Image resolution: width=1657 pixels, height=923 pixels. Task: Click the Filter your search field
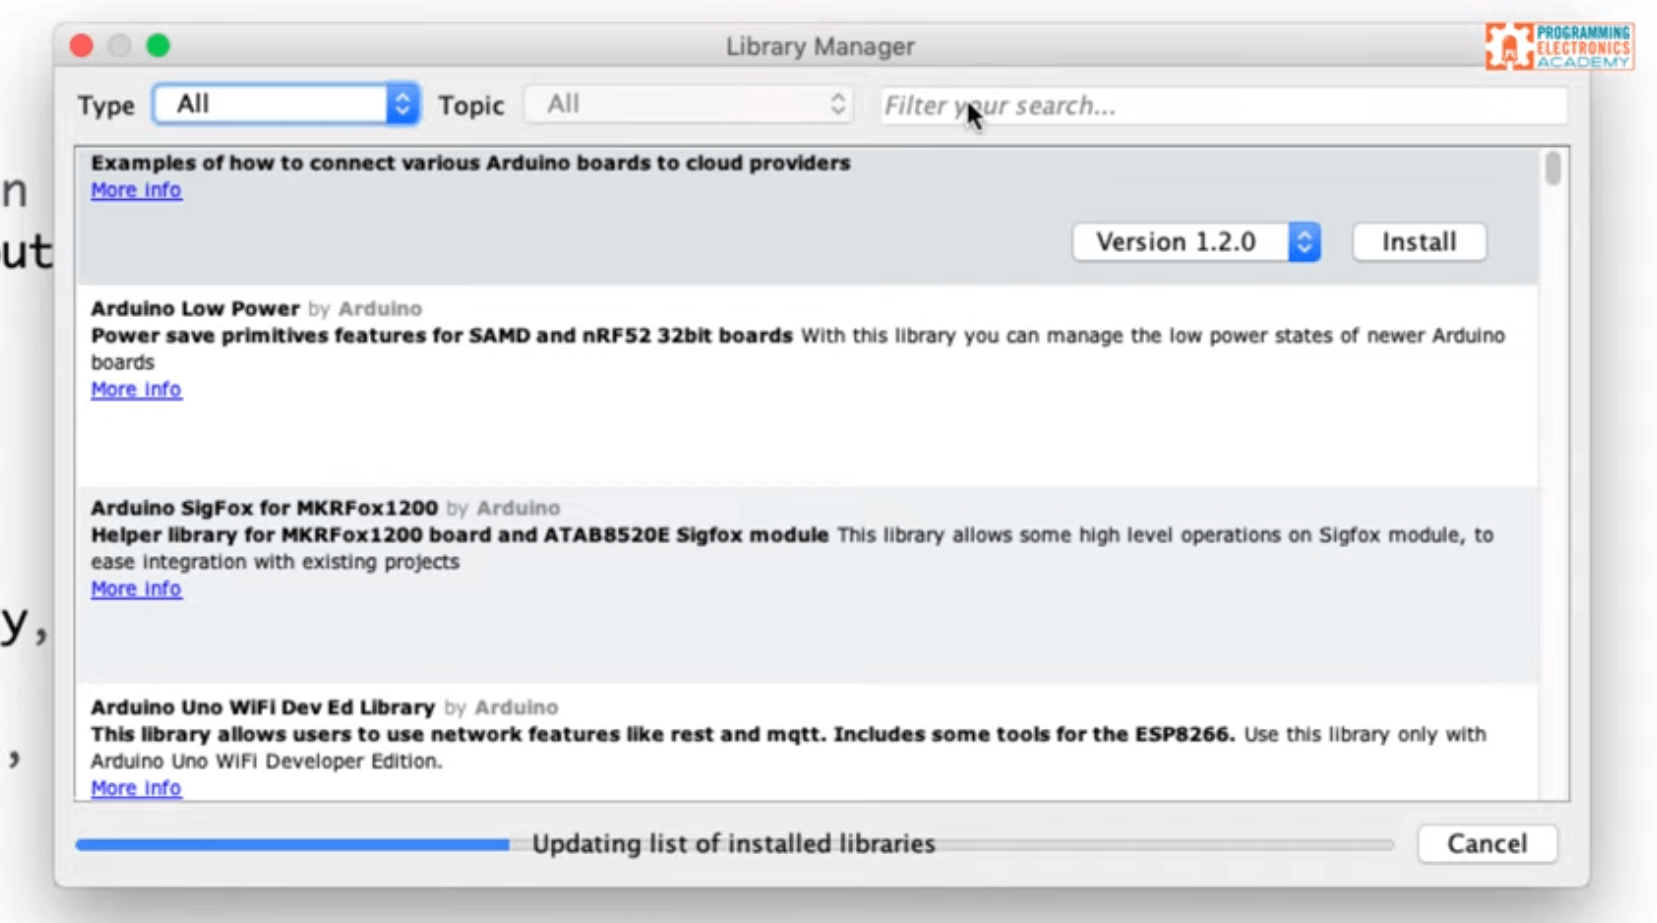[1223, 105]
